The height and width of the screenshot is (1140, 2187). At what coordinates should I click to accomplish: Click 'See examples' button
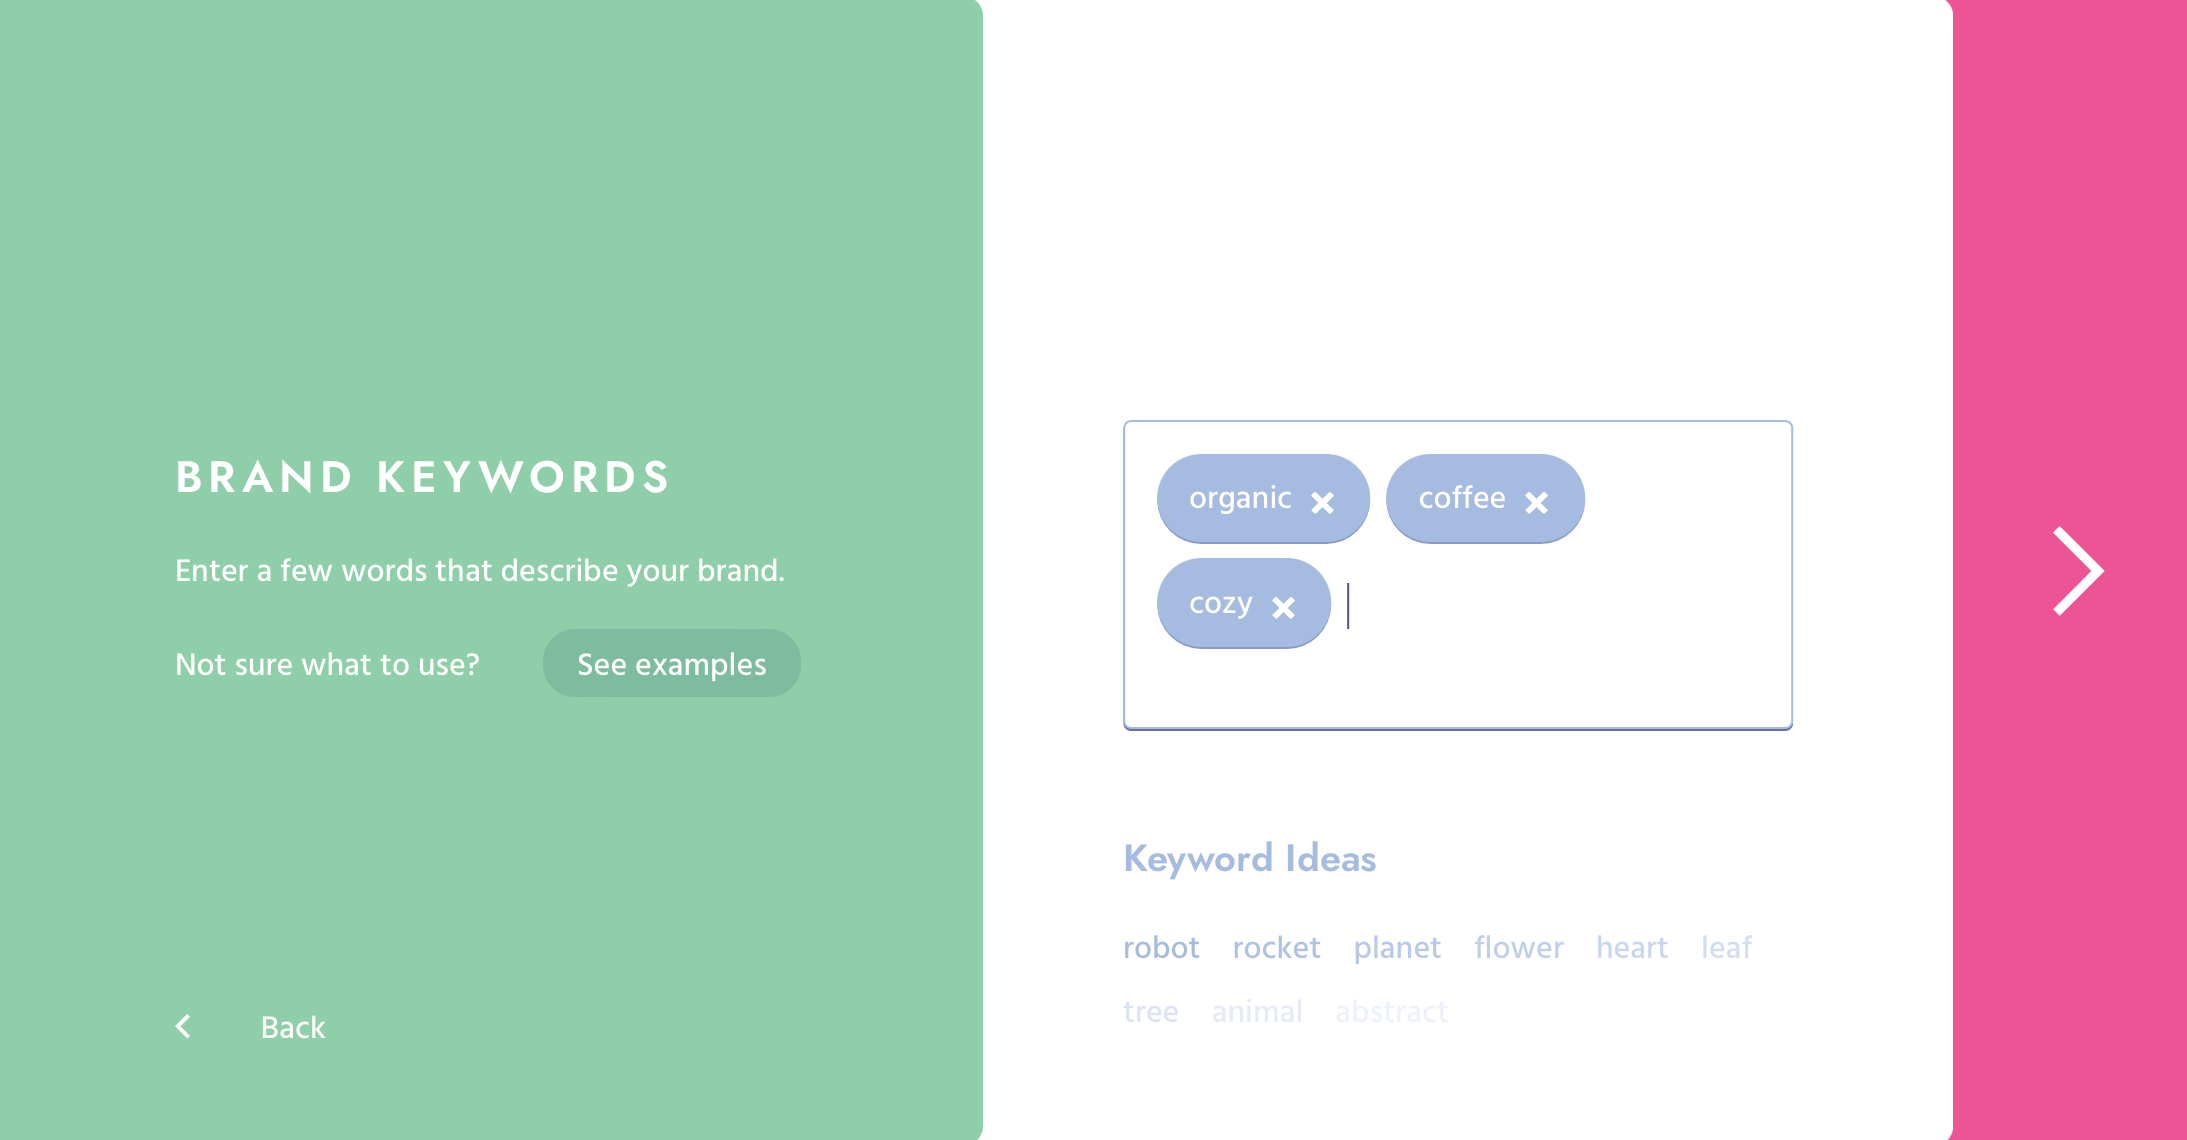click(x=668, y=664)
